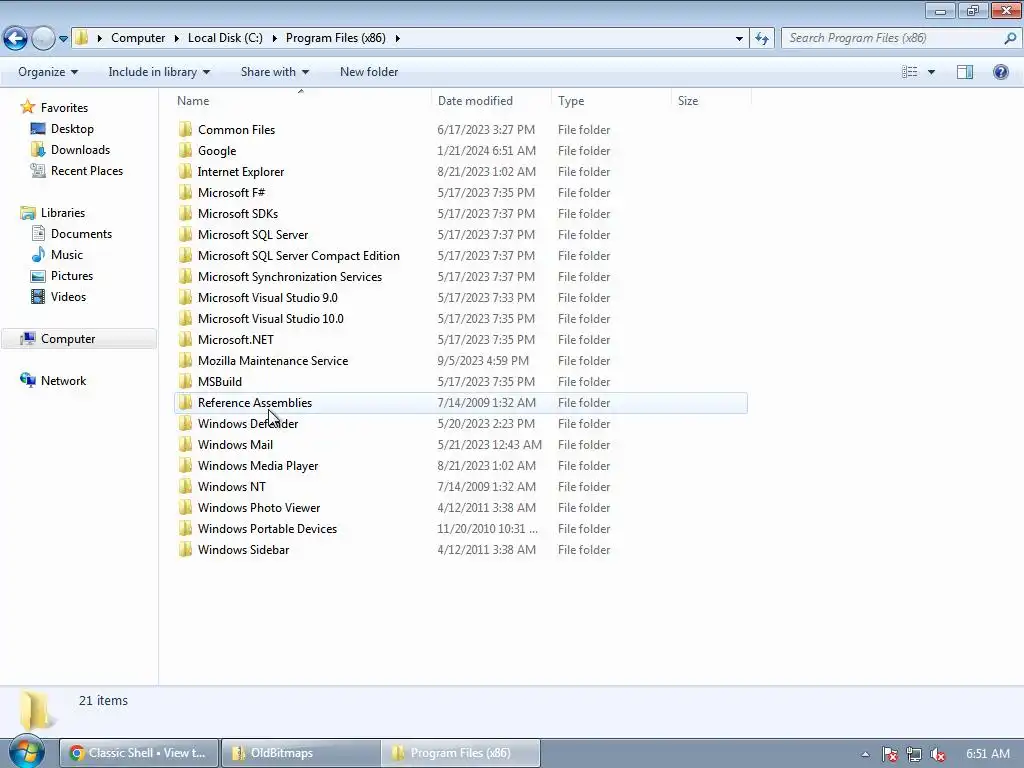Click the Downloads folder icon in Favorites
The height and width of the screenshot is (768, 1024).
39,150
